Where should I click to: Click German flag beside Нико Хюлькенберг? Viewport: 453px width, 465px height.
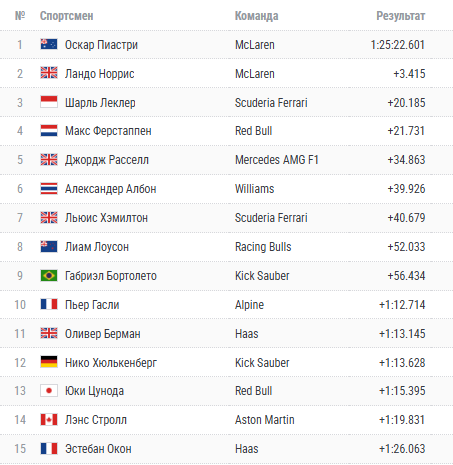pos(49,362)
